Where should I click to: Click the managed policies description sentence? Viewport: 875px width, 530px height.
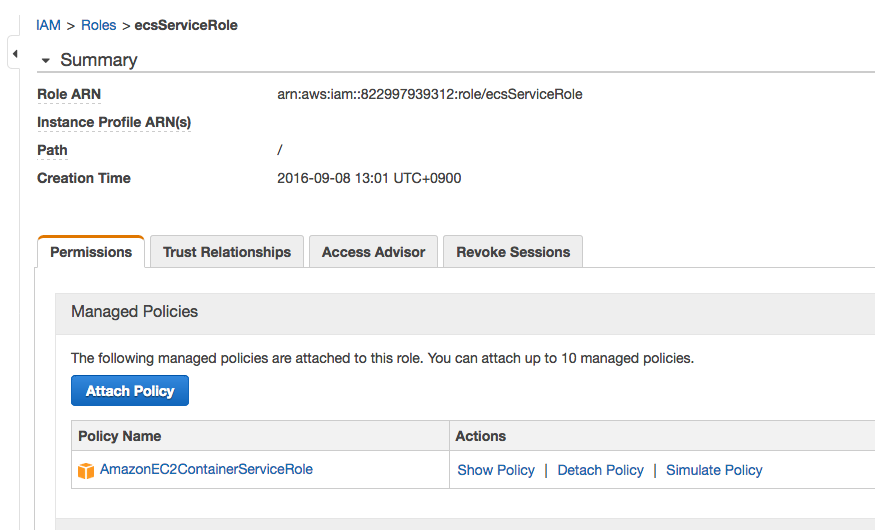tap(382, 358)
